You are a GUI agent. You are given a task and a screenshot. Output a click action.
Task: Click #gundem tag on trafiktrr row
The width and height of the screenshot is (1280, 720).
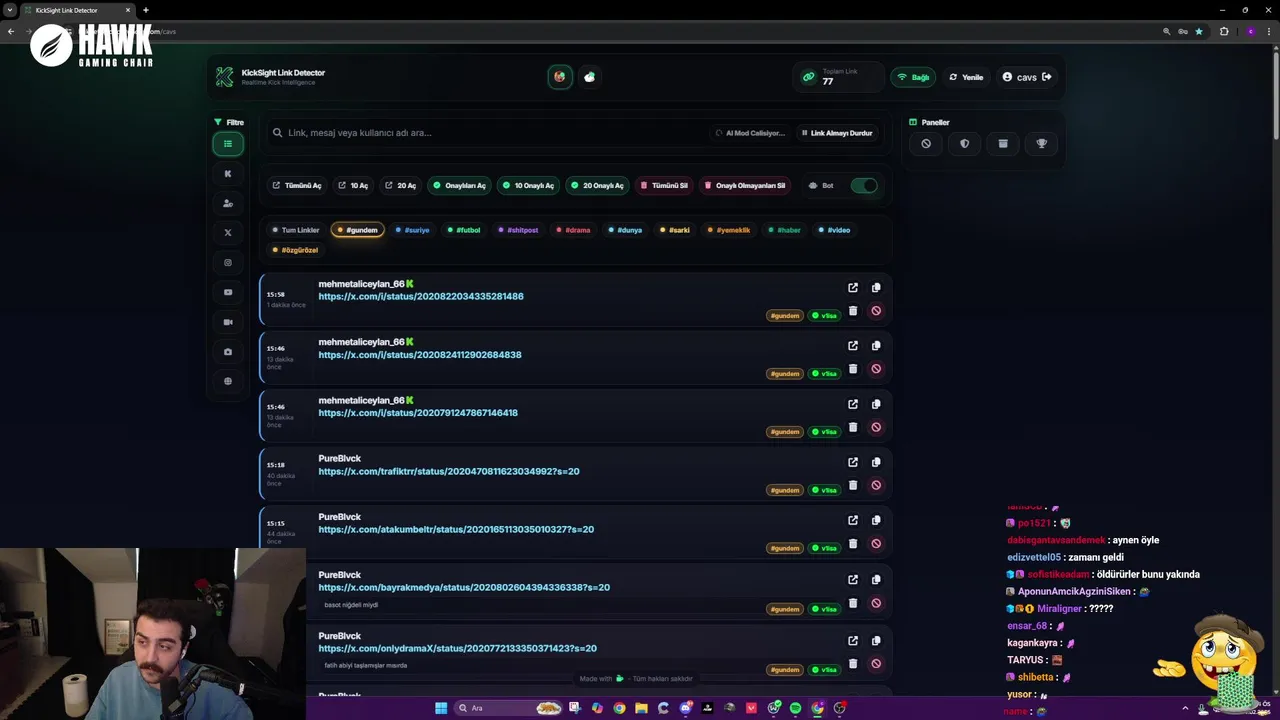(x=785, y=490)
